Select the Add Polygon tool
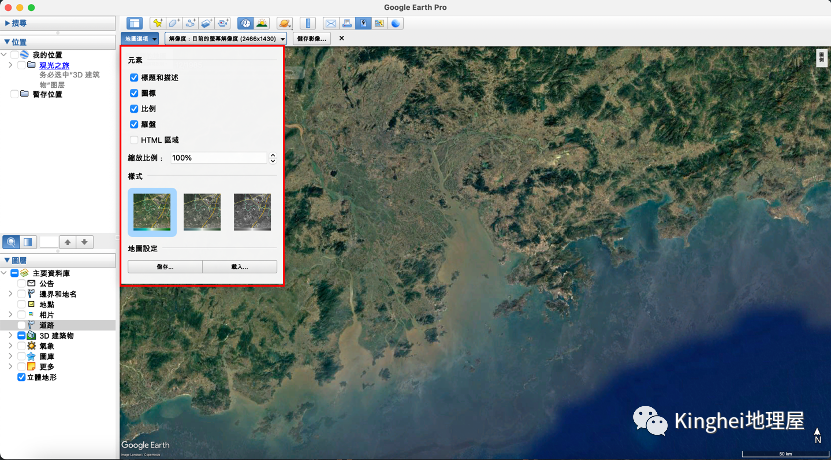Viewport: 832px width, 460px height. pos(173,22)
